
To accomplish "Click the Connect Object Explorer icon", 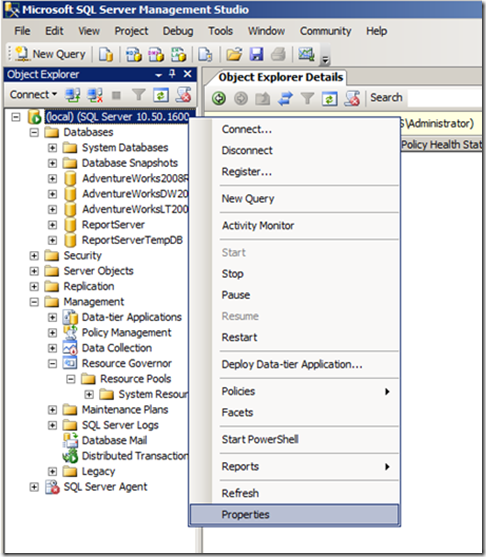I will [x=72, y=95].
